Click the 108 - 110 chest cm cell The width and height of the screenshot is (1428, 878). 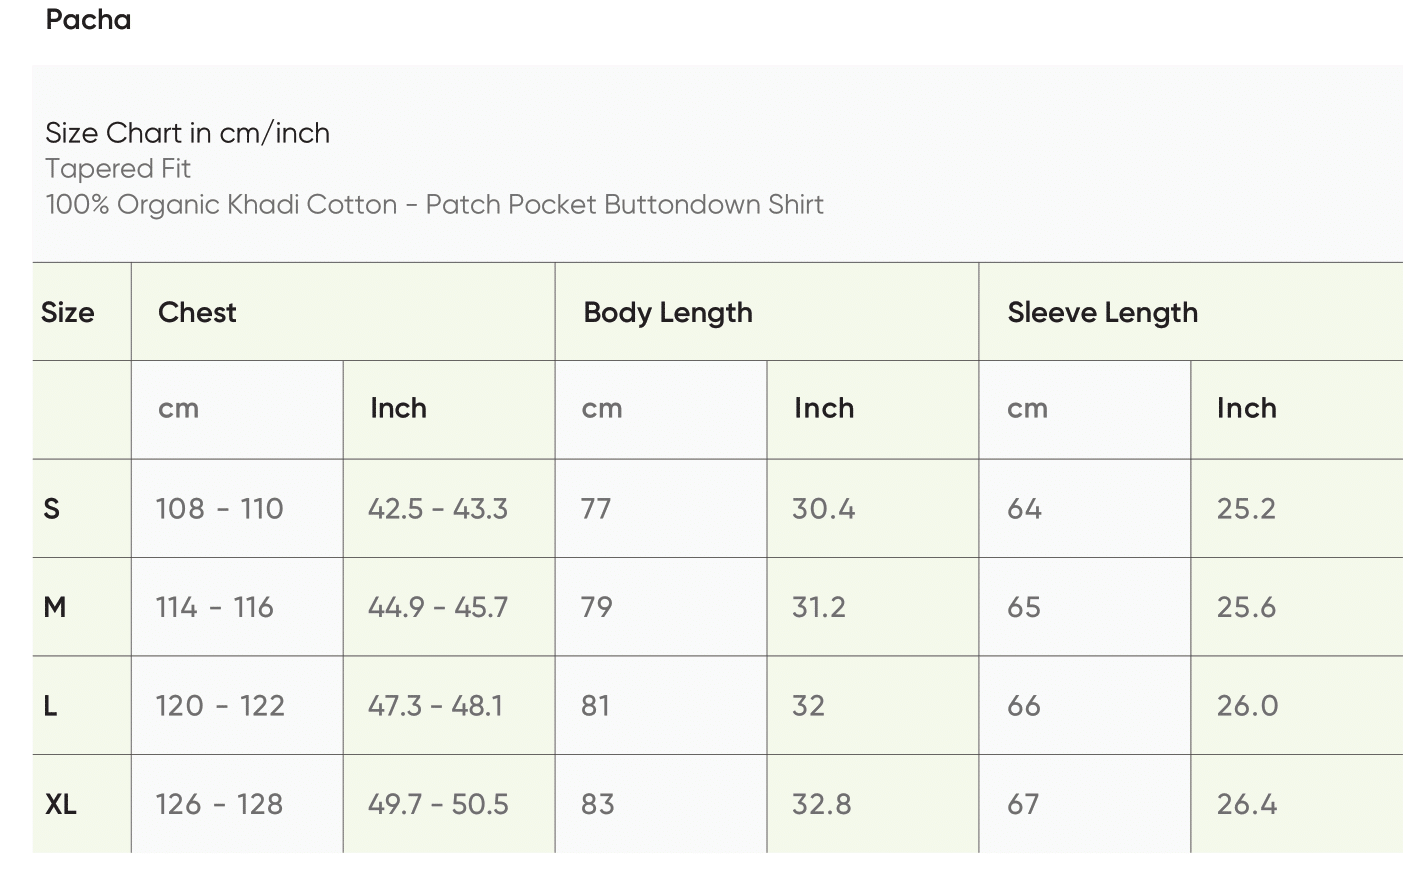click(x=219, y=509)
